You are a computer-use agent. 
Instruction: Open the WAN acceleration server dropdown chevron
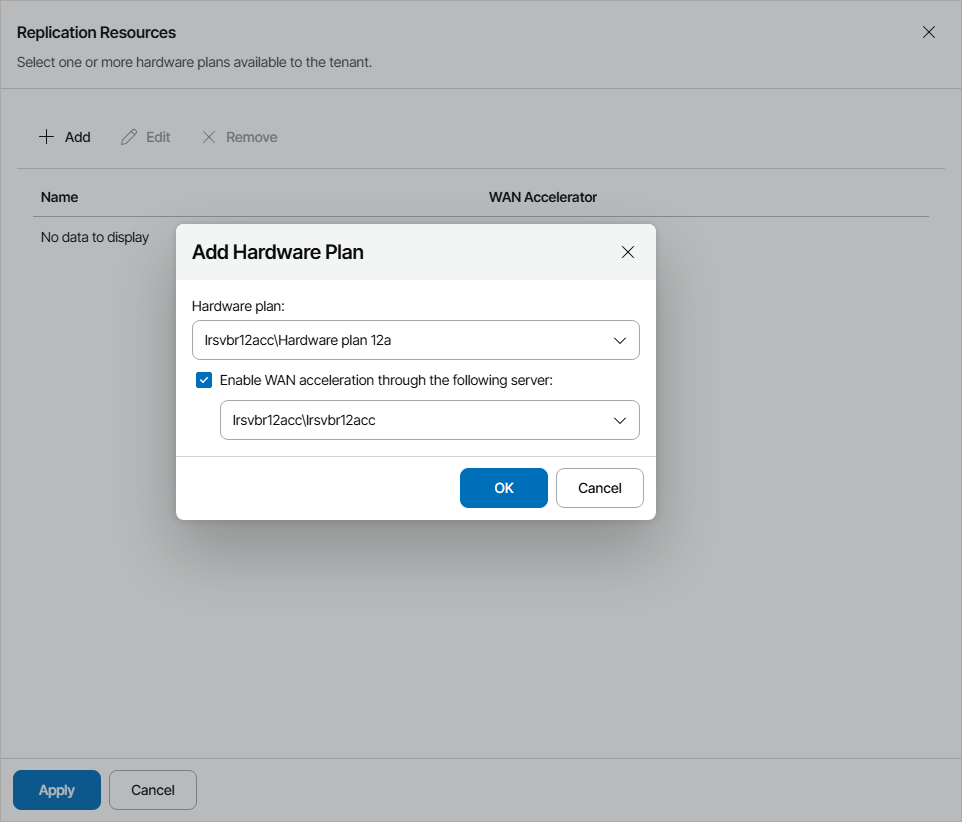(620, 421)
